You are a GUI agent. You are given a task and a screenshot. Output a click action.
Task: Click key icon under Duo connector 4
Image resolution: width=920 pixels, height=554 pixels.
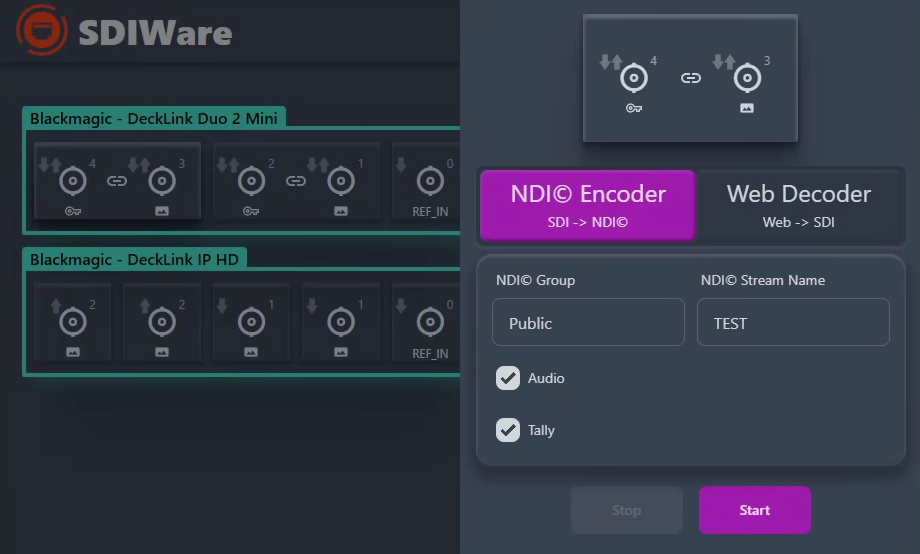click(73, 211)
